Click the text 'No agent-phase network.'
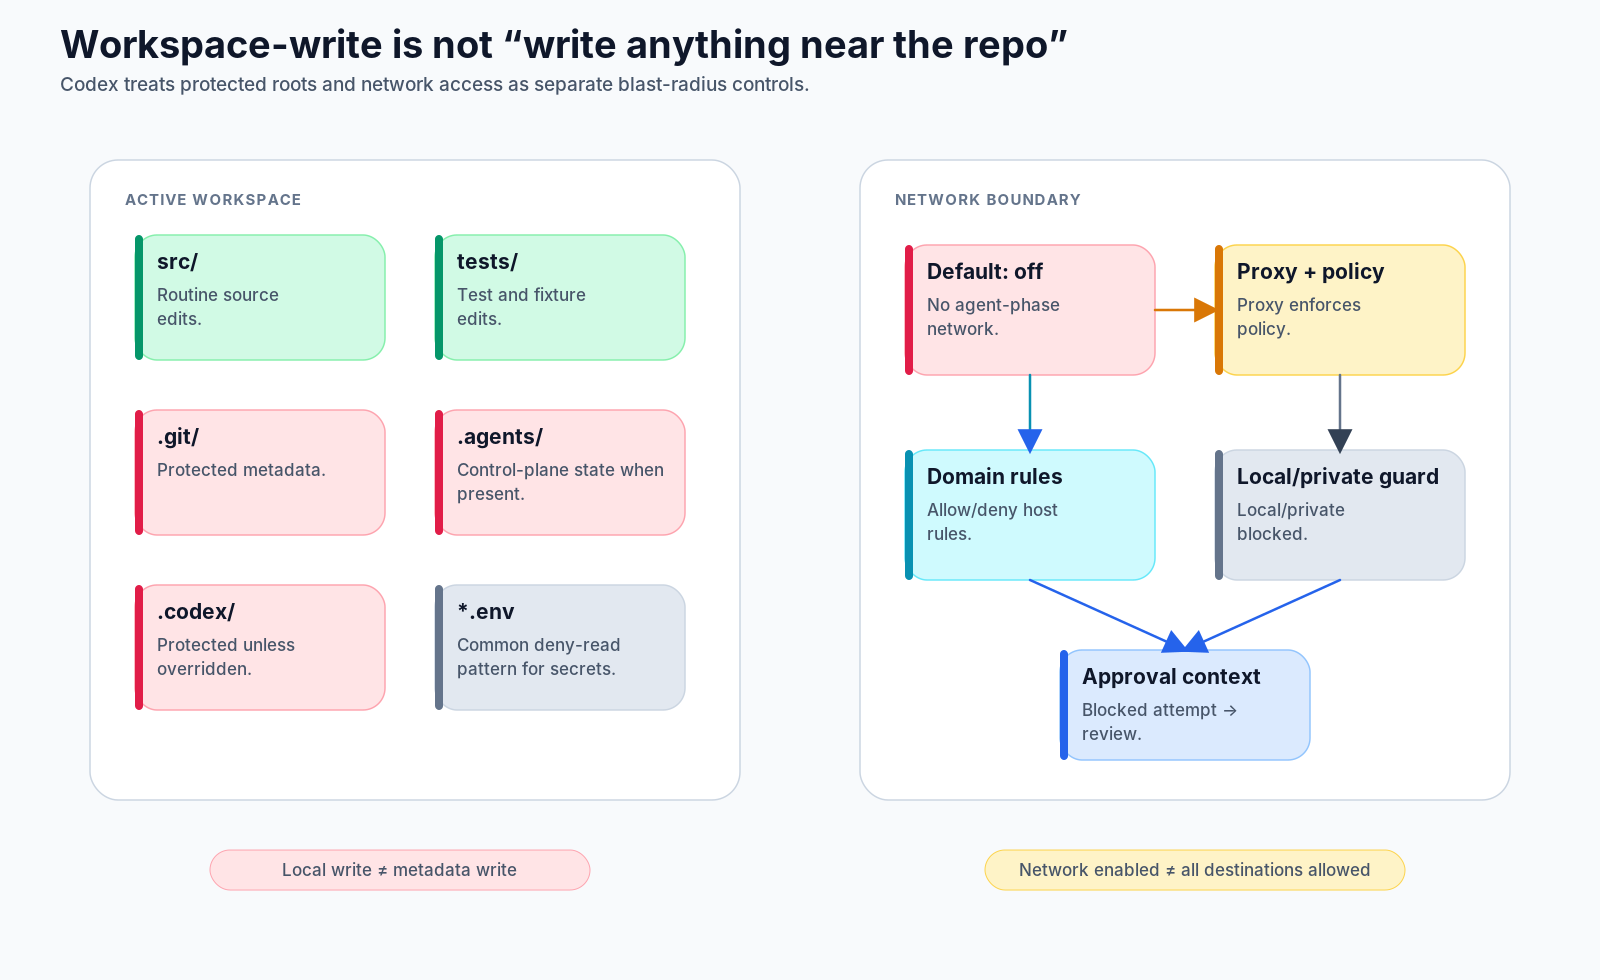1600x980 pixels. pyautogui.click(x=993, y=317)
